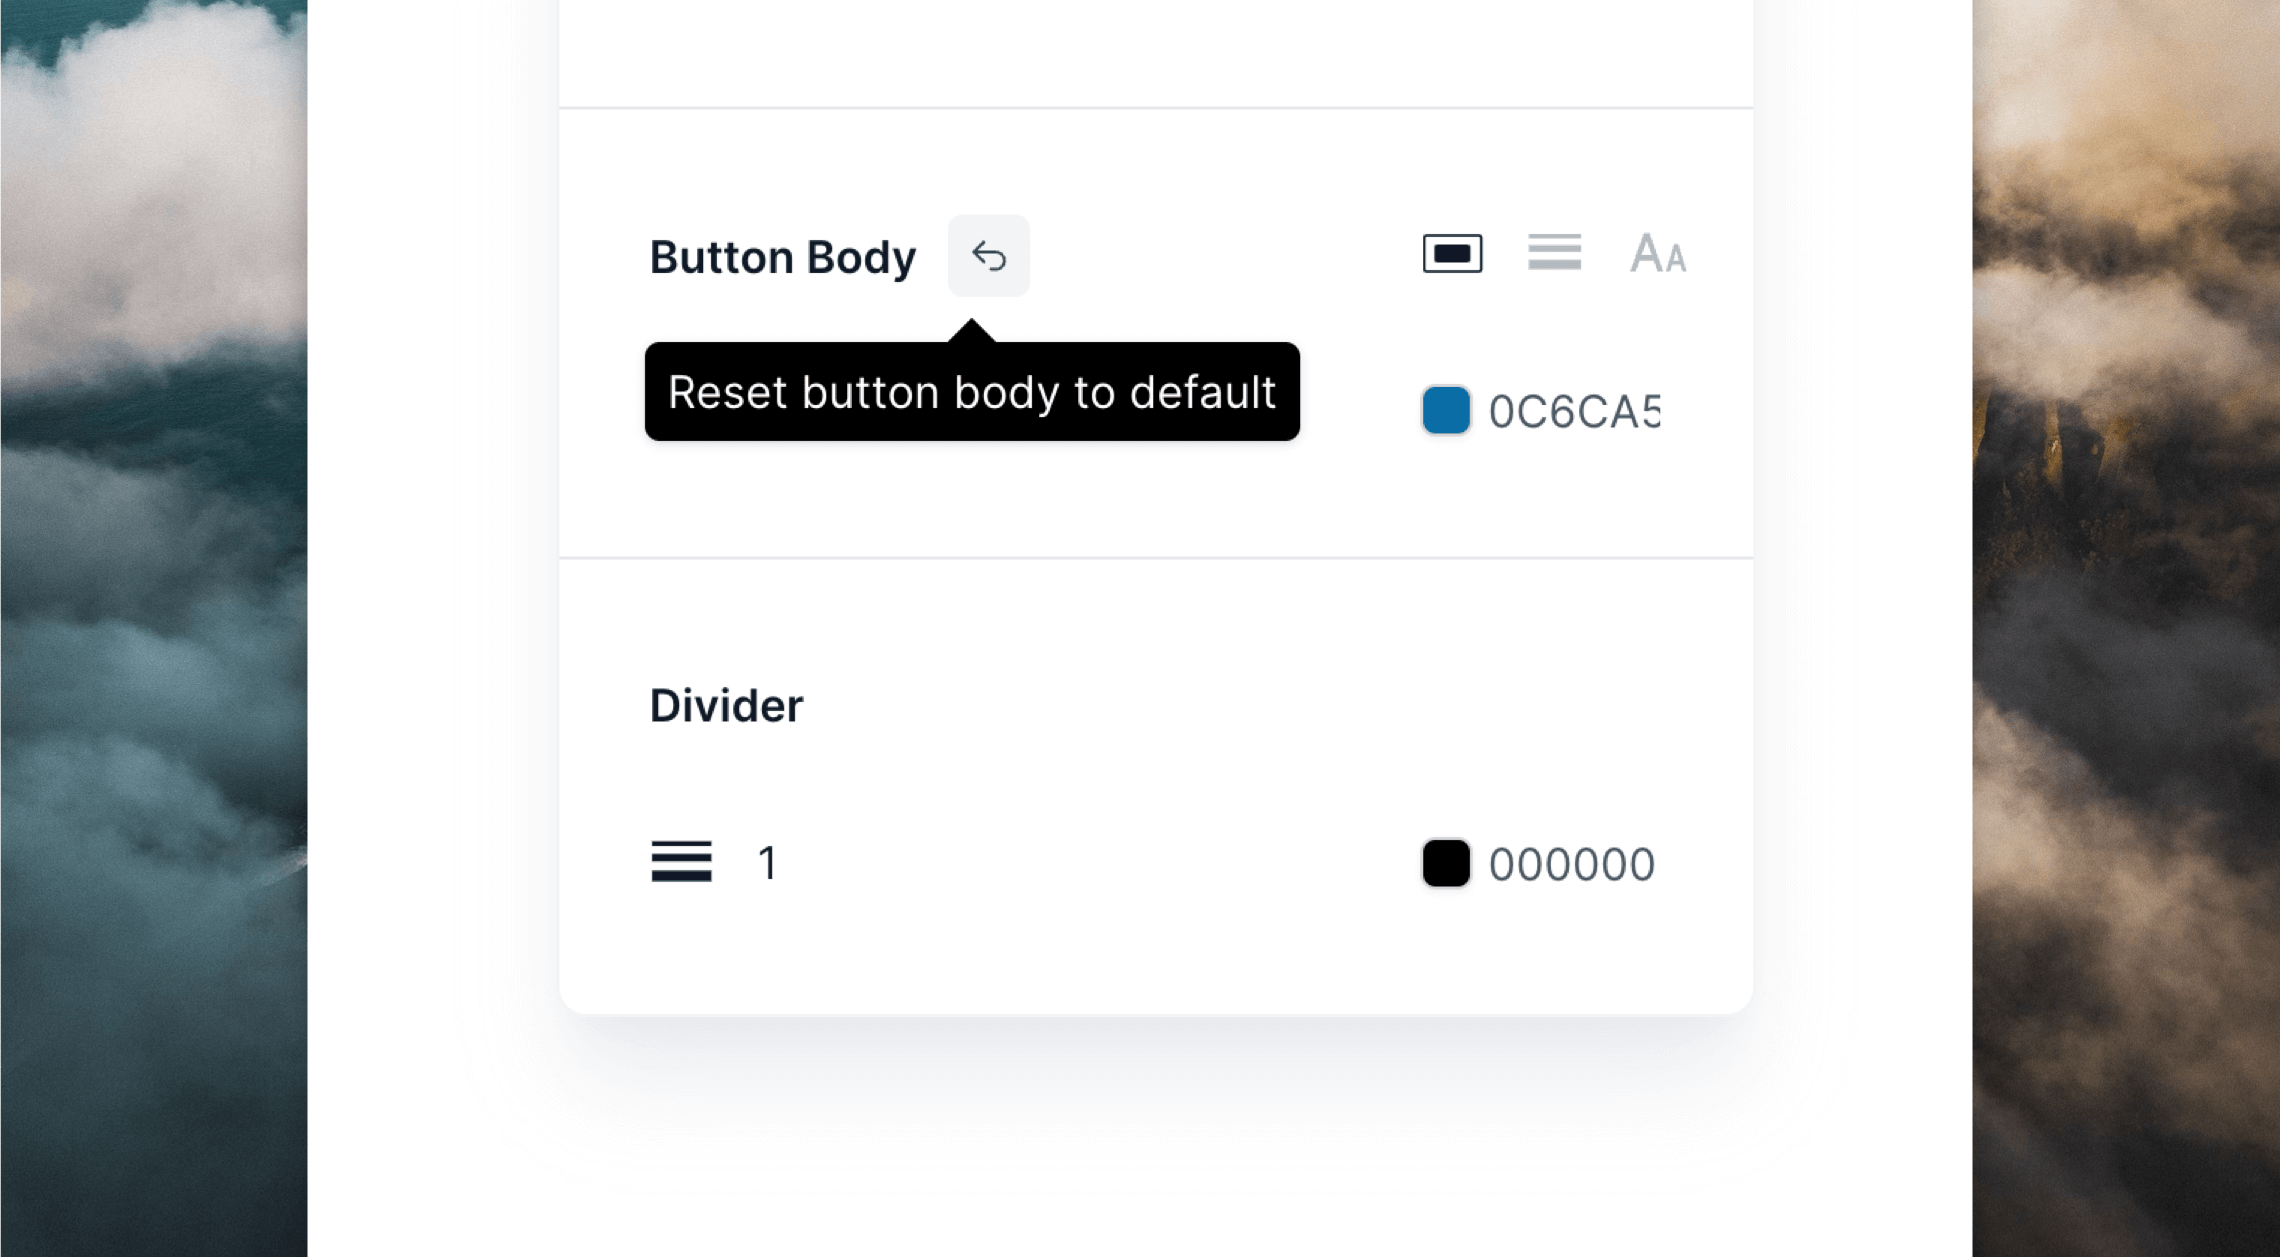Select the divider thickness value 1
This screenshot has height=1257, width=2280.
point(767,863)
